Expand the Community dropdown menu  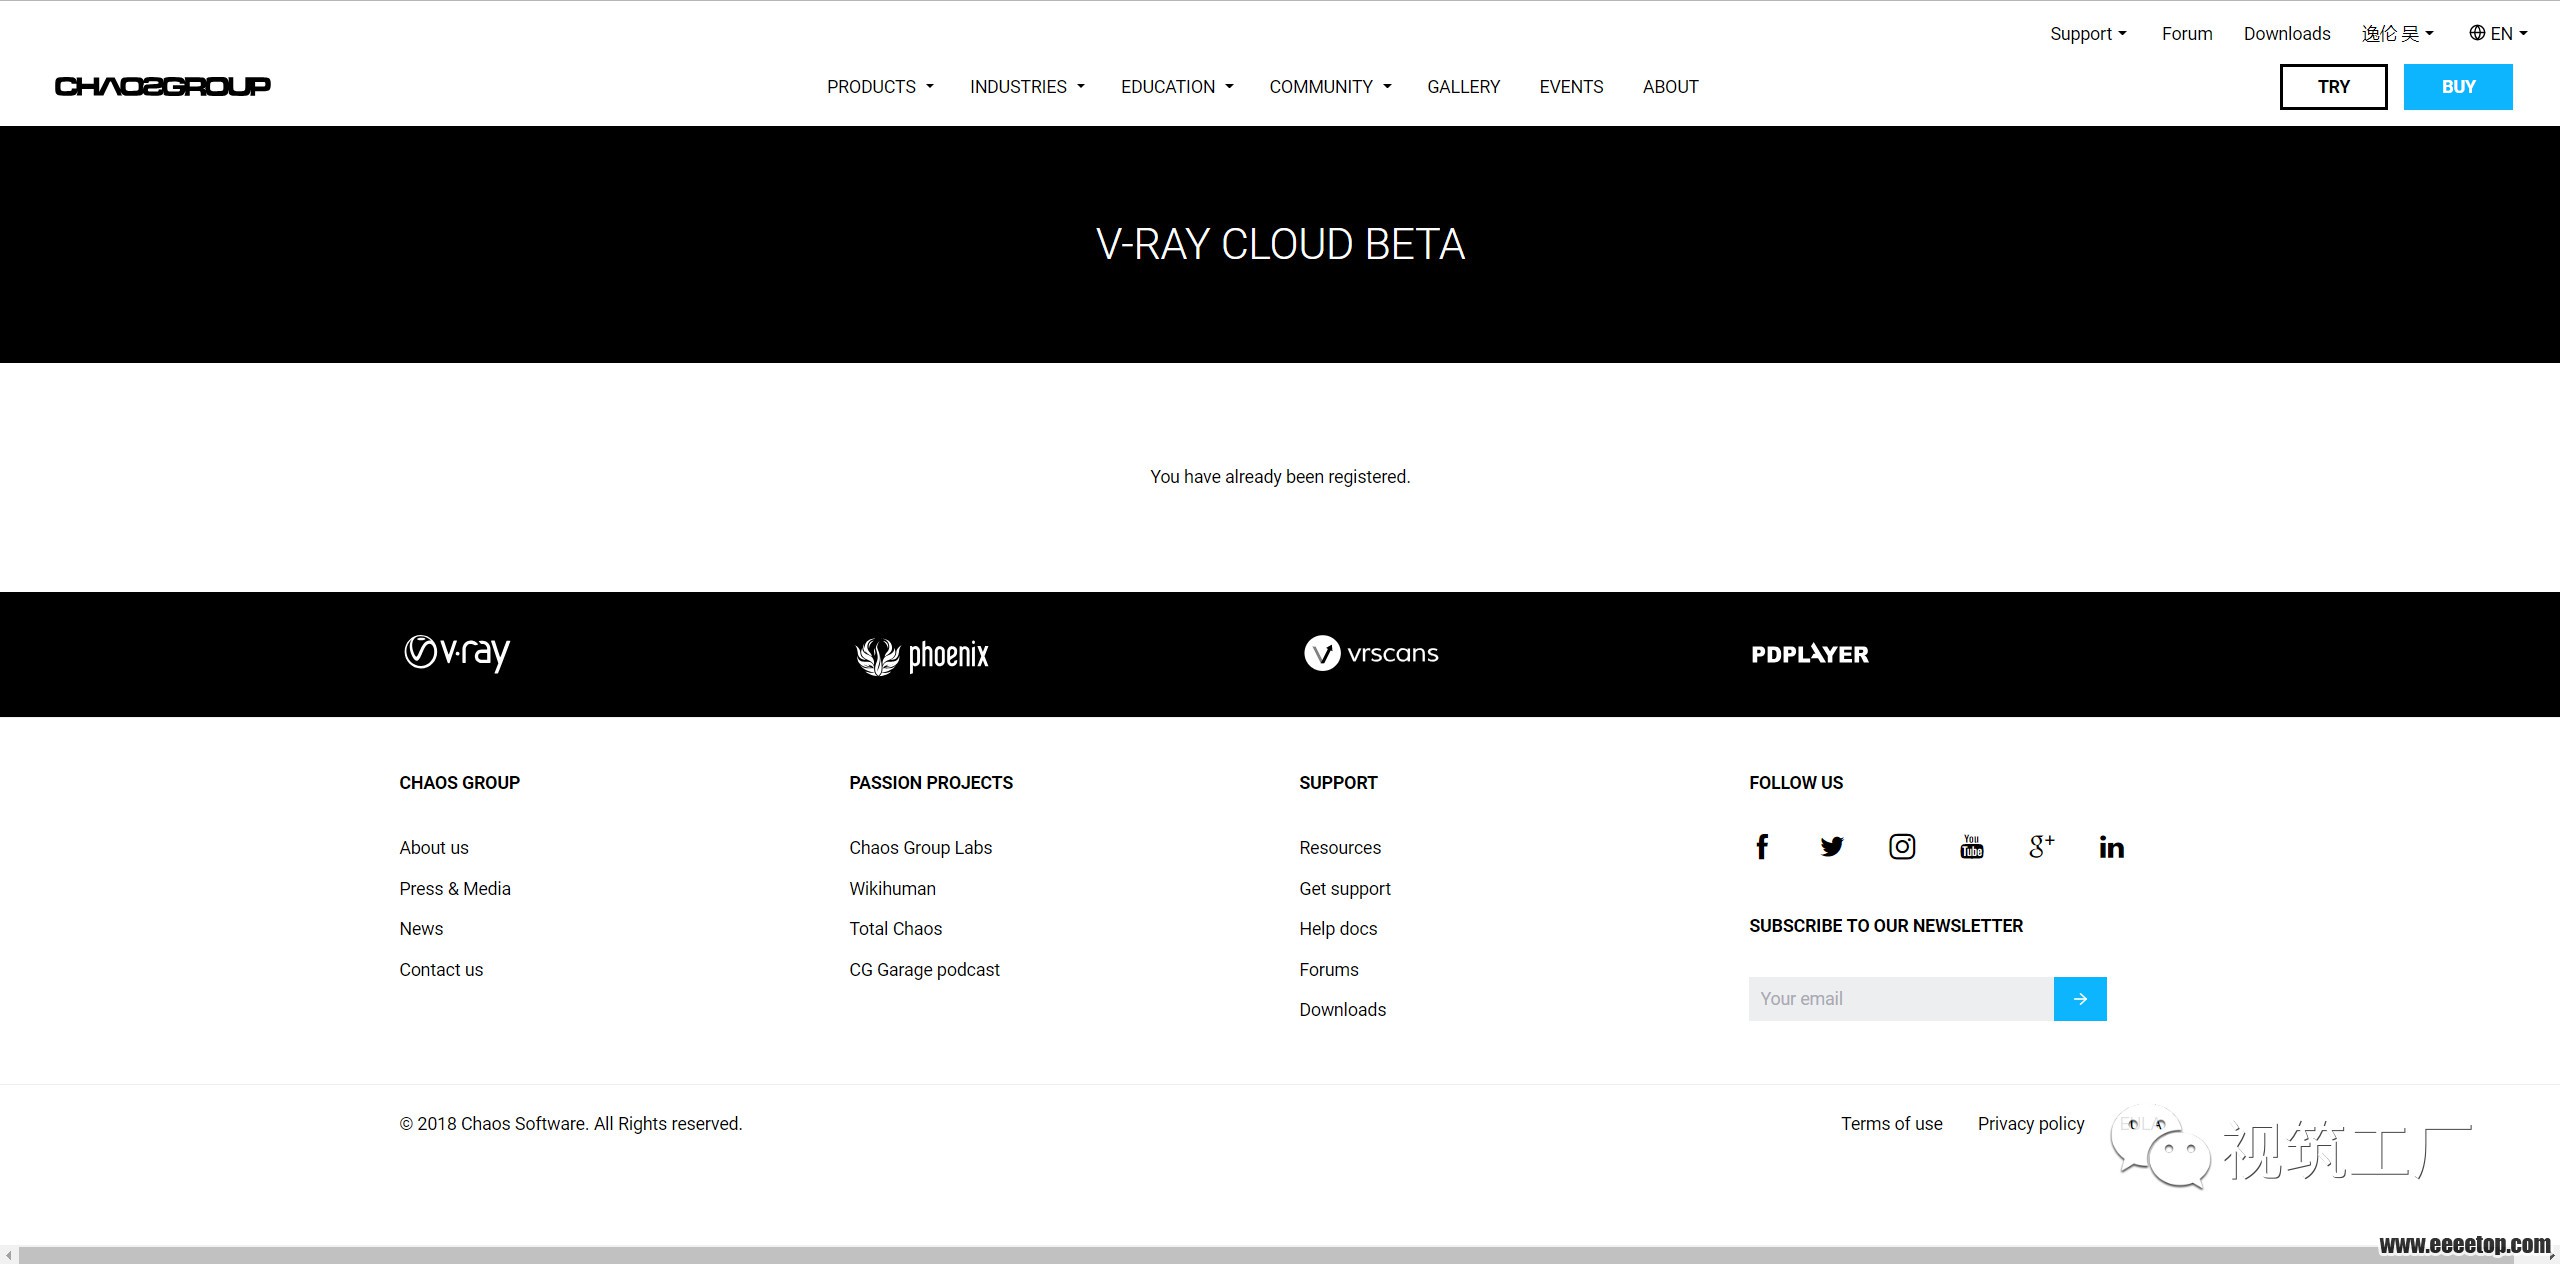tap(1330, 87)
